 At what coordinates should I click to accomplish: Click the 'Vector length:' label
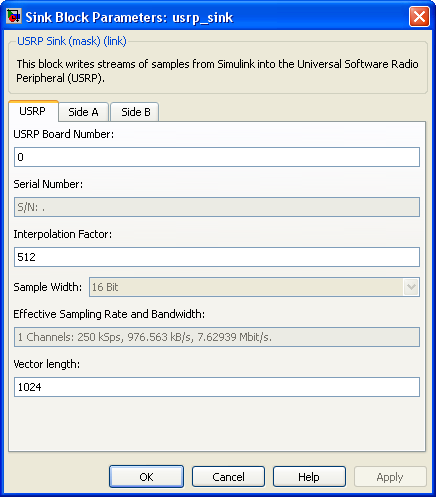point(47,364)
